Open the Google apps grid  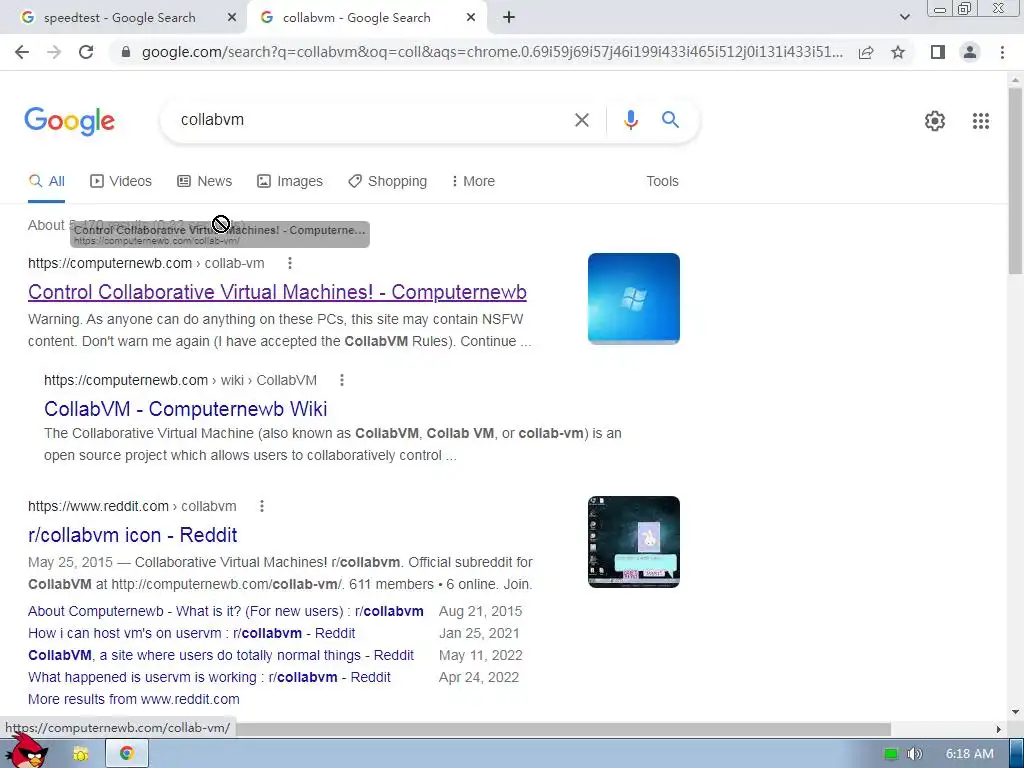(x=980, y=121)
